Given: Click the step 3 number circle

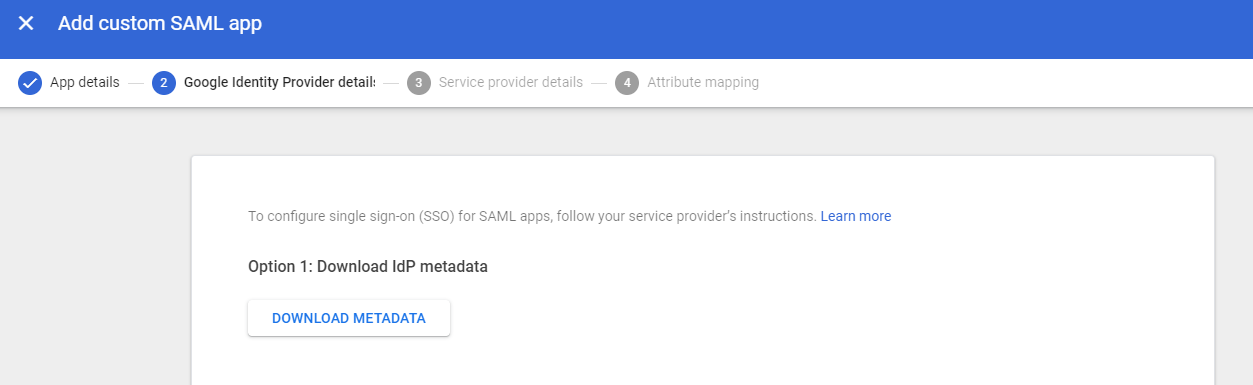Looking at the screenshot, I should pyautogui.click(x=419, y=82).
